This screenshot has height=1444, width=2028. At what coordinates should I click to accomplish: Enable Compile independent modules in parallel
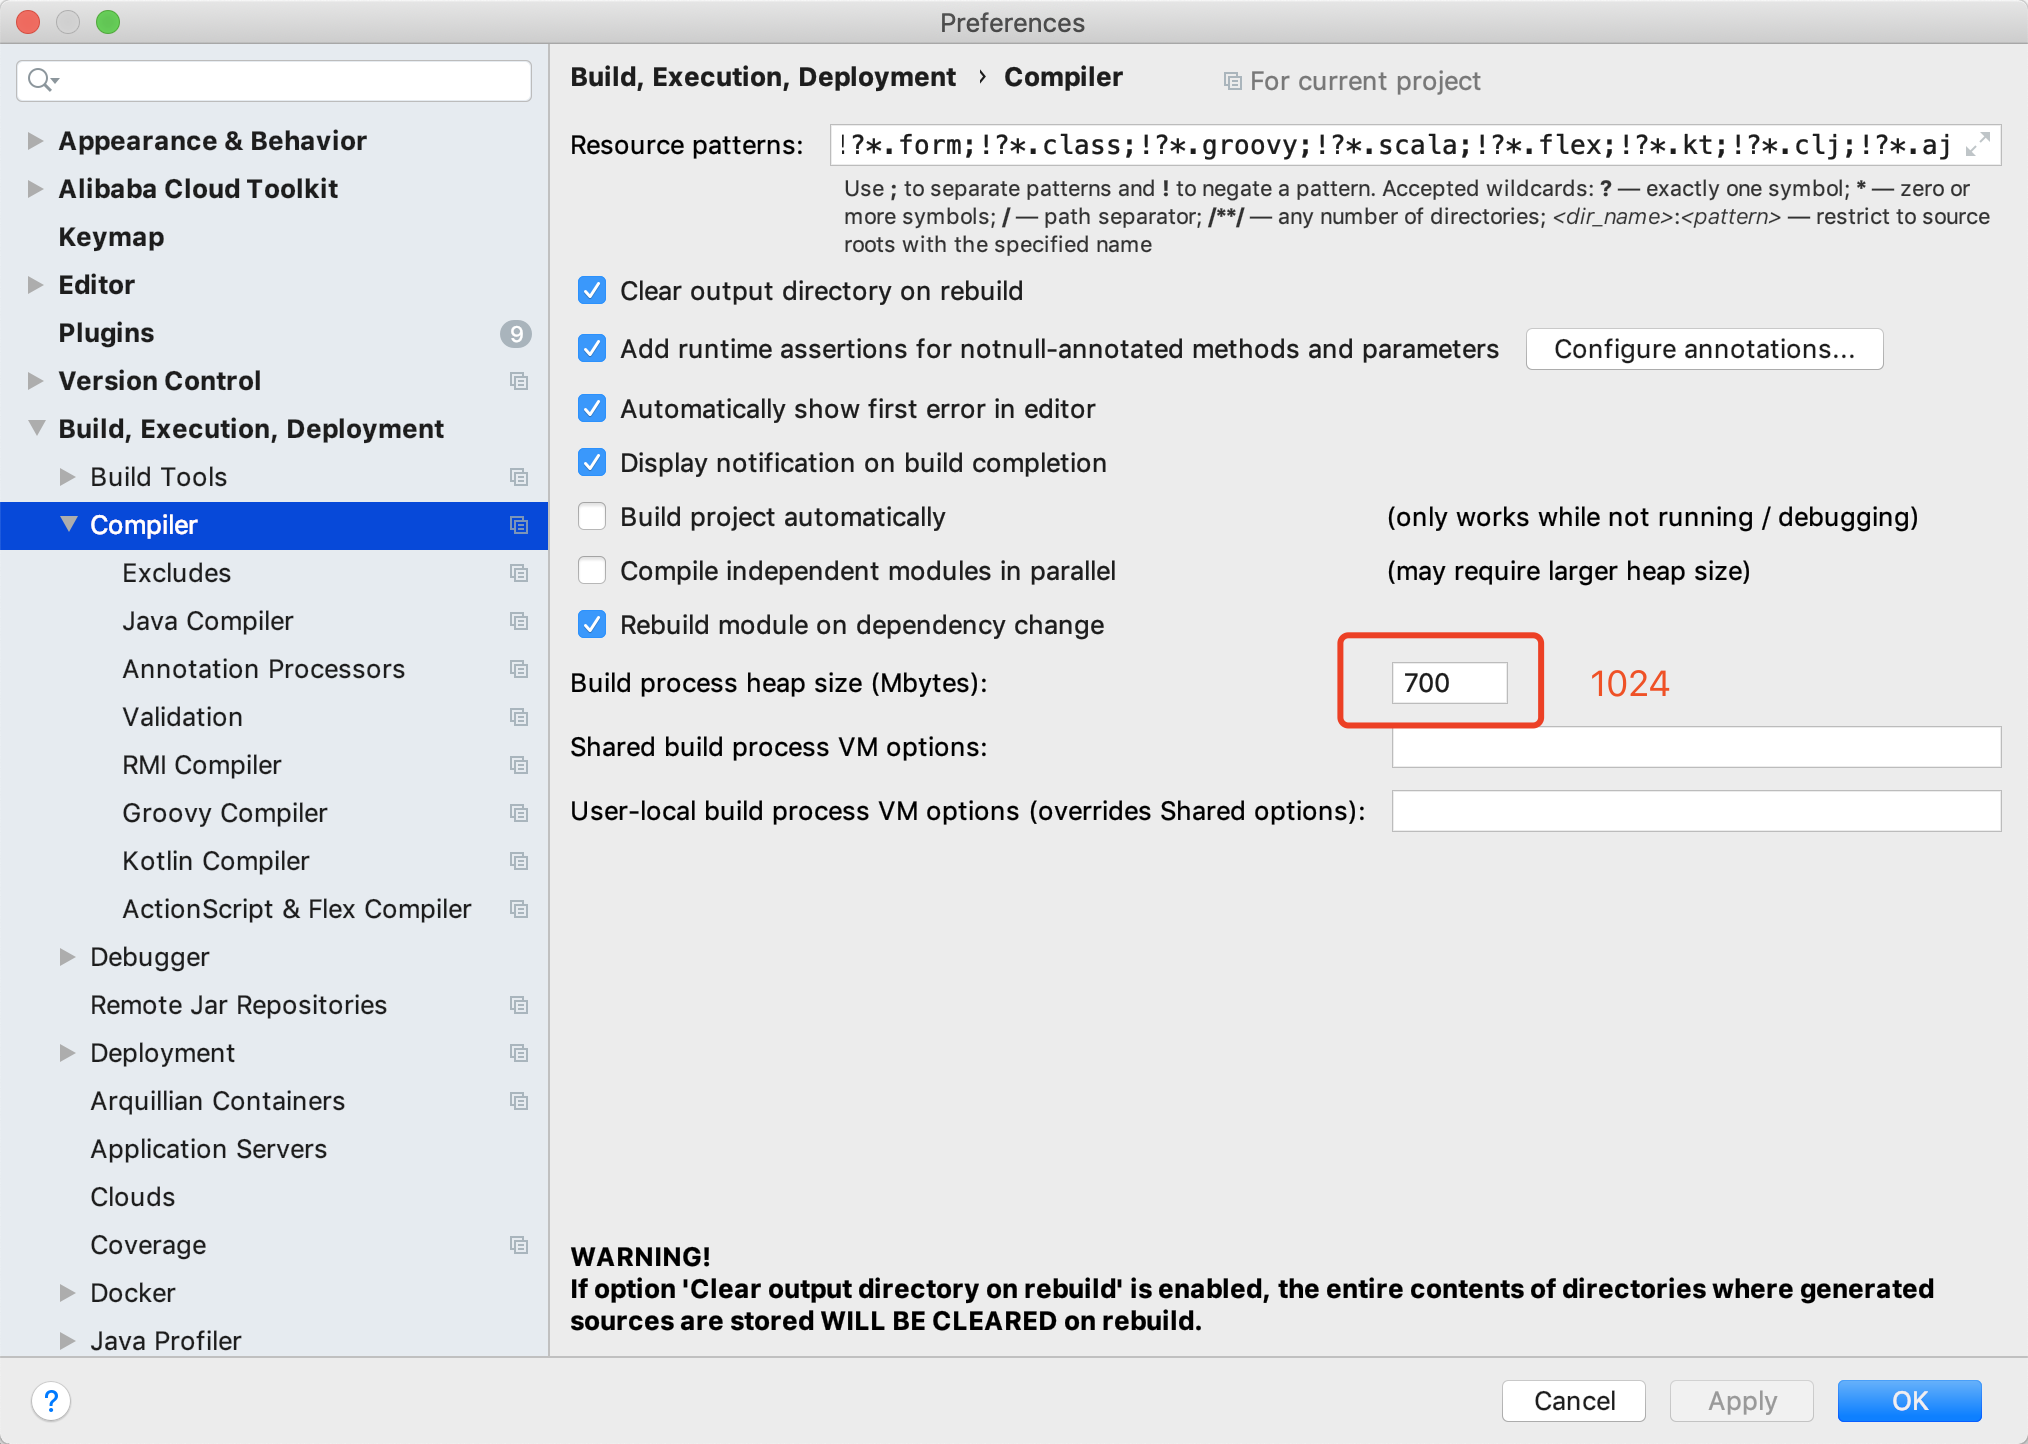point(592,571)
